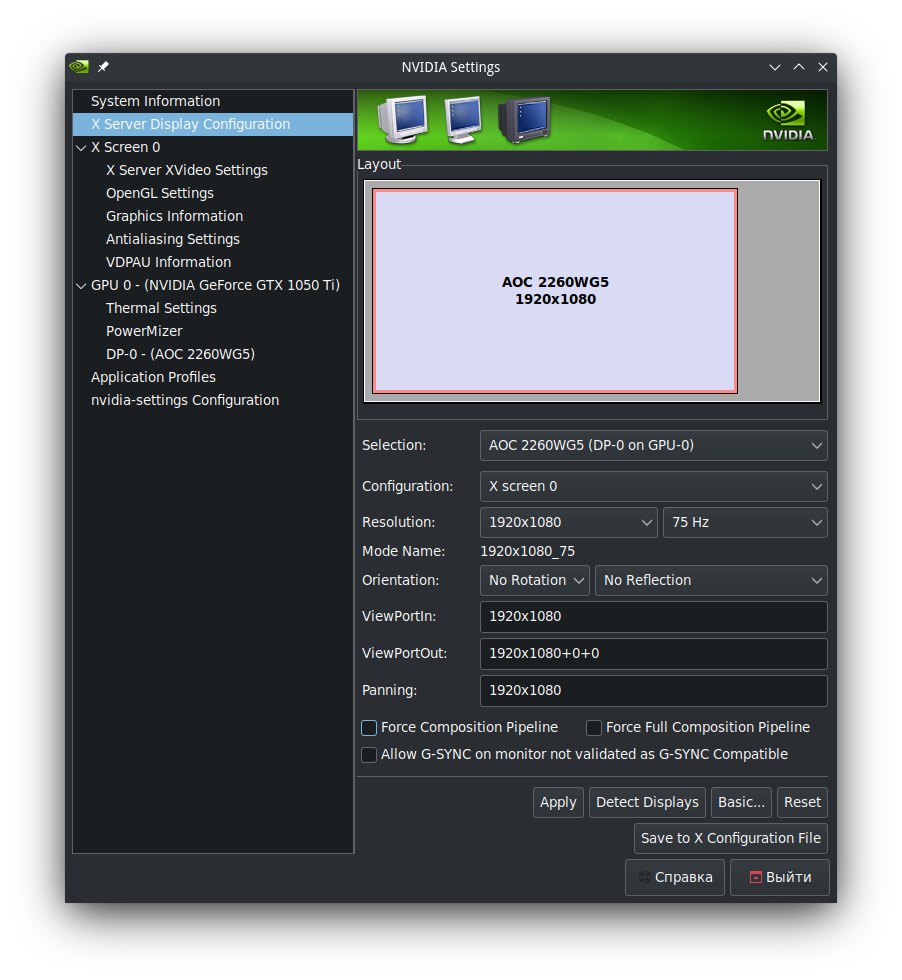This screenshot has width=902, height=980.
Task: Open the Configuration X screen dropdown
Action: point(653,486)
